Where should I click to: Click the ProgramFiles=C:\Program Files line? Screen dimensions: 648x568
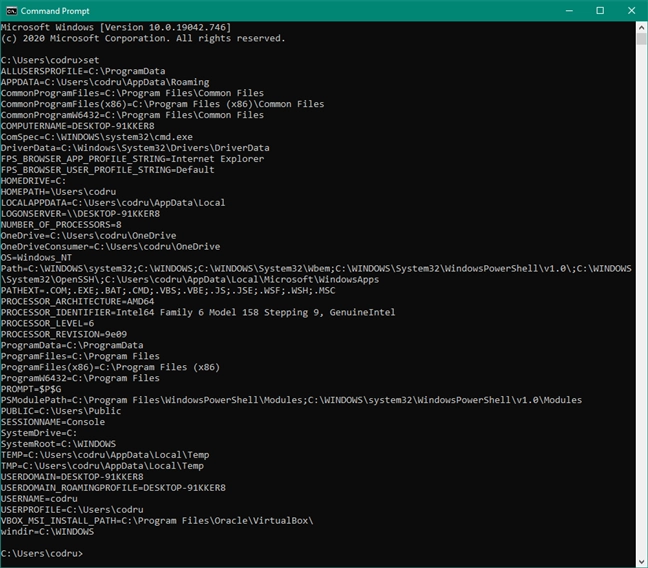coord(80,356)
